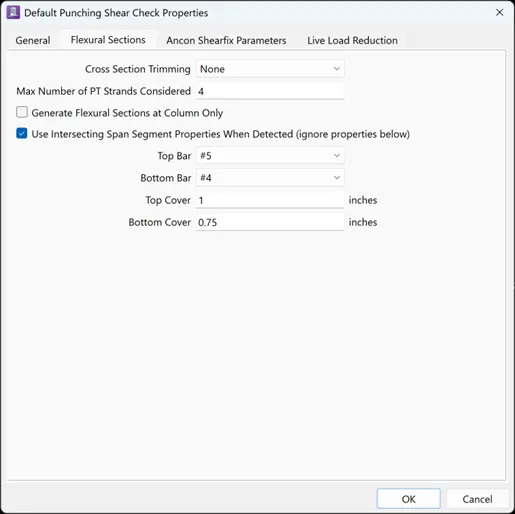Focus the Max Number of PT Strands field
515x514 pixels.
pyautogui.click(x=270, y=91)
